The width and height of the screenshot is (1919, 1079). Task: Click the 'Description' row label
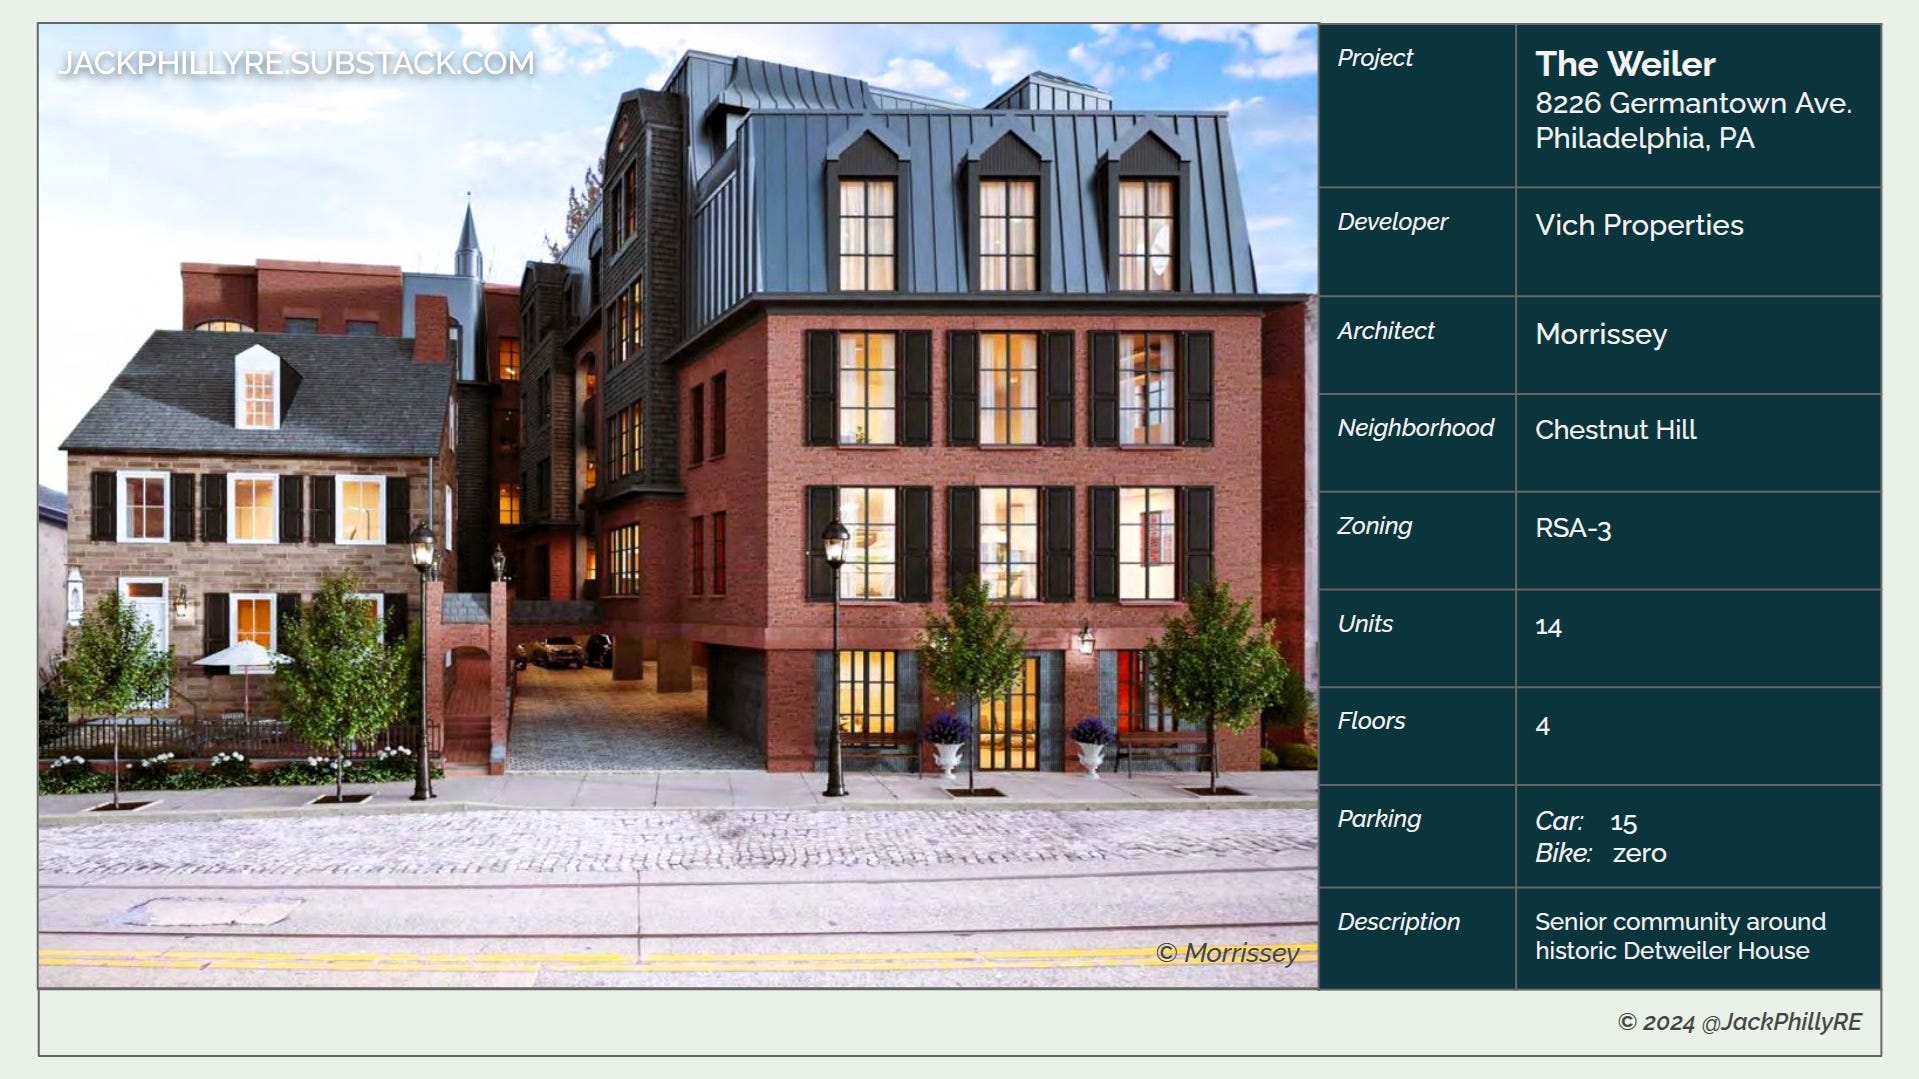[x=1398, y=922]
